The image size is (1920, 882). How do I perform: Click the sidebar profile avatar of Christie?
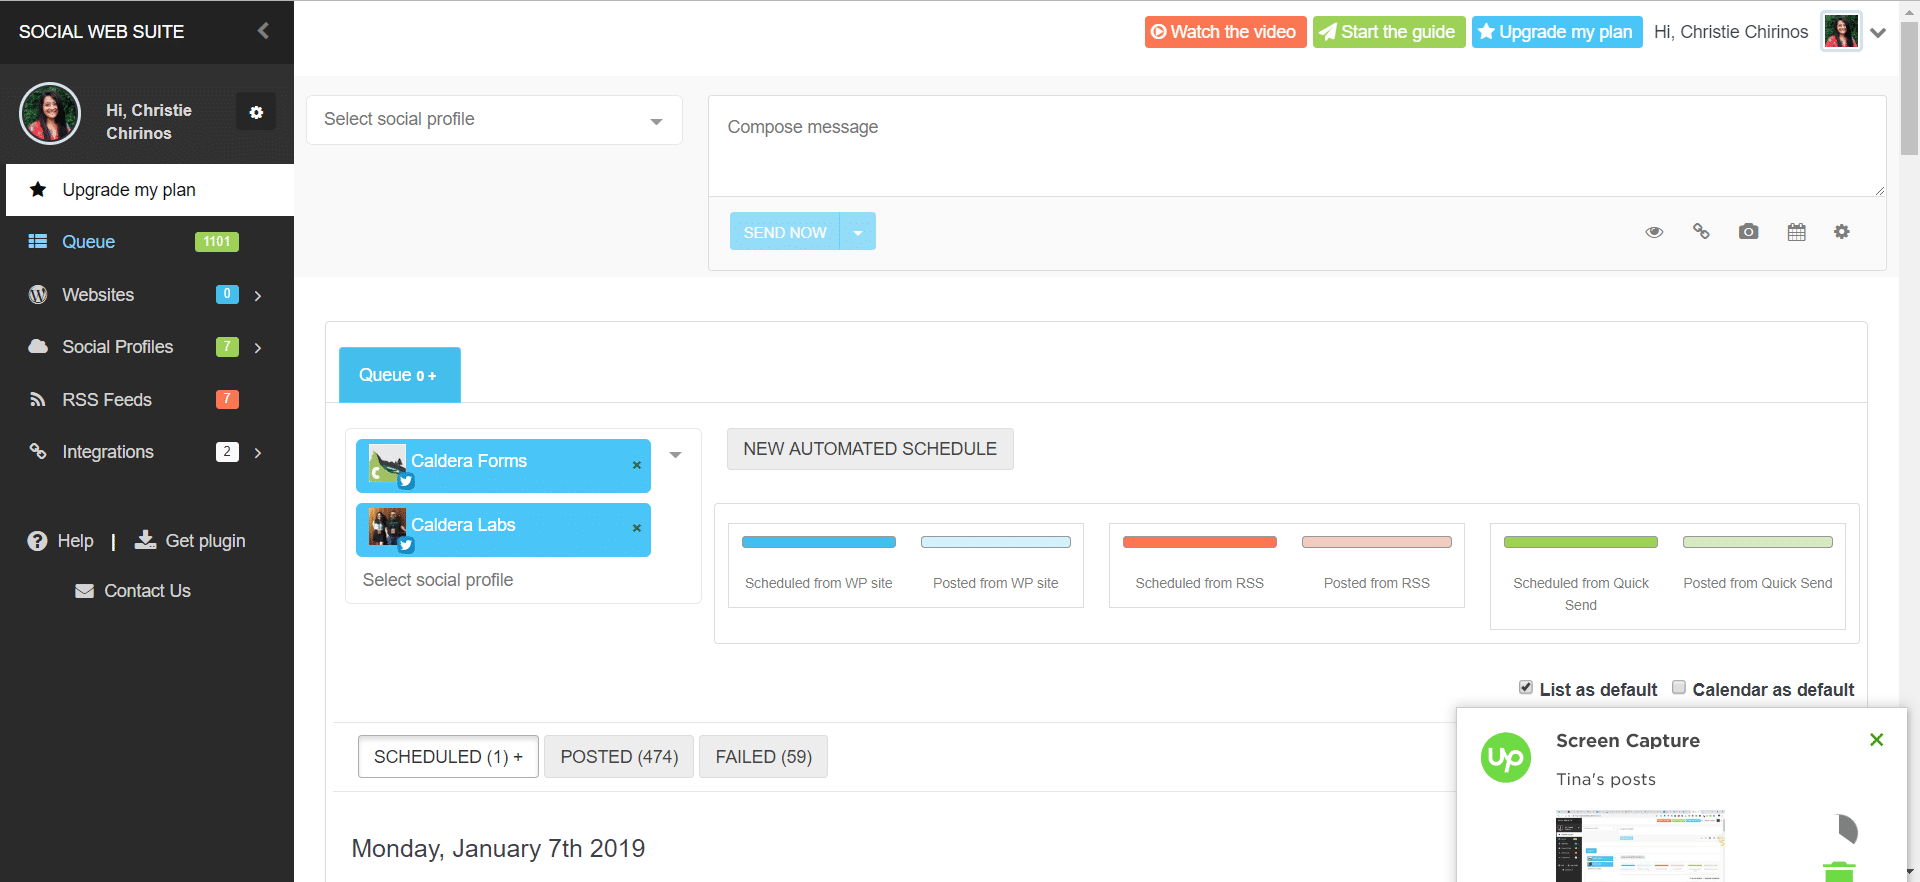[50, 113]
